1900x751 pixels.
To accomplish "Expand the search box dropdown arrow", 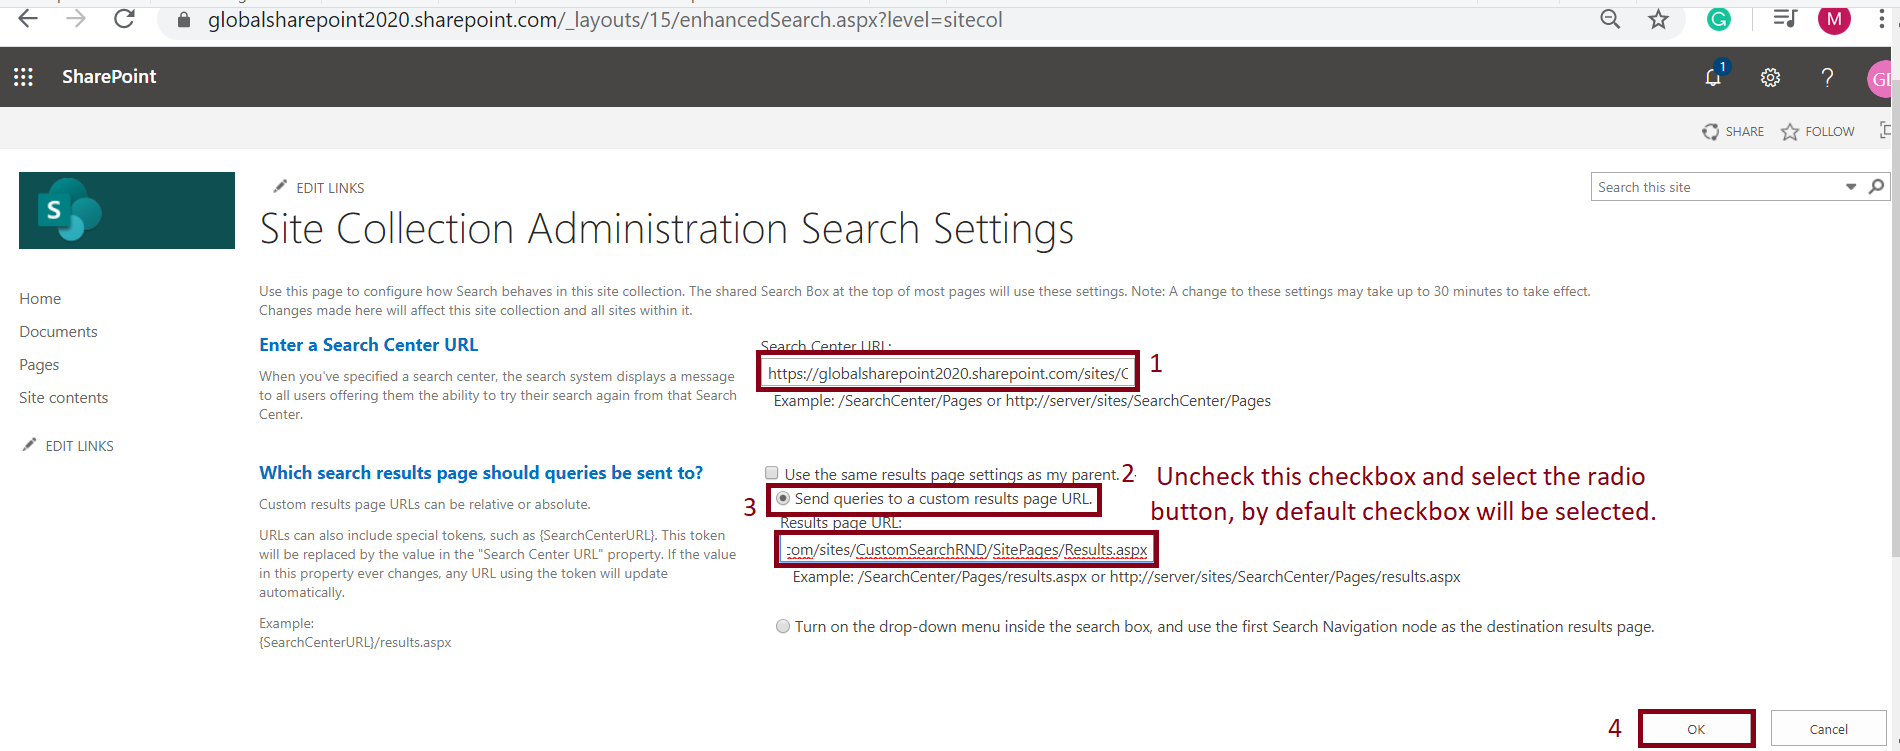I will (x=1851, y=187).
